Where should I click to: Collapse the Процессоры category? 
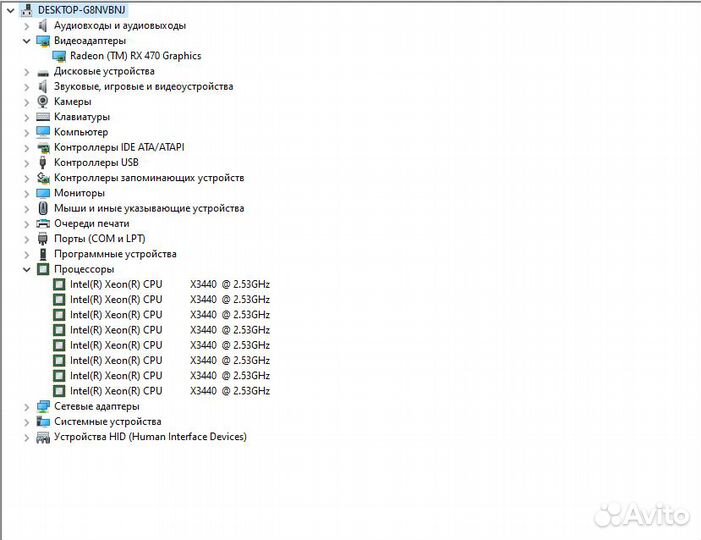(26, 270)
